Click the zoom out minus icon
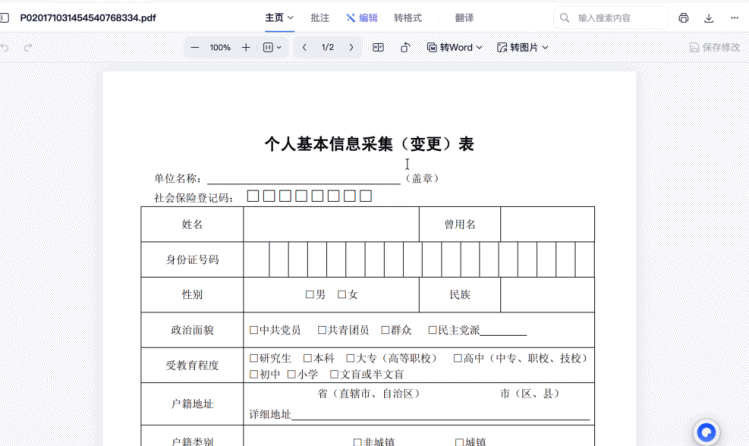This screenshot has height=446, width=749. 194,47
